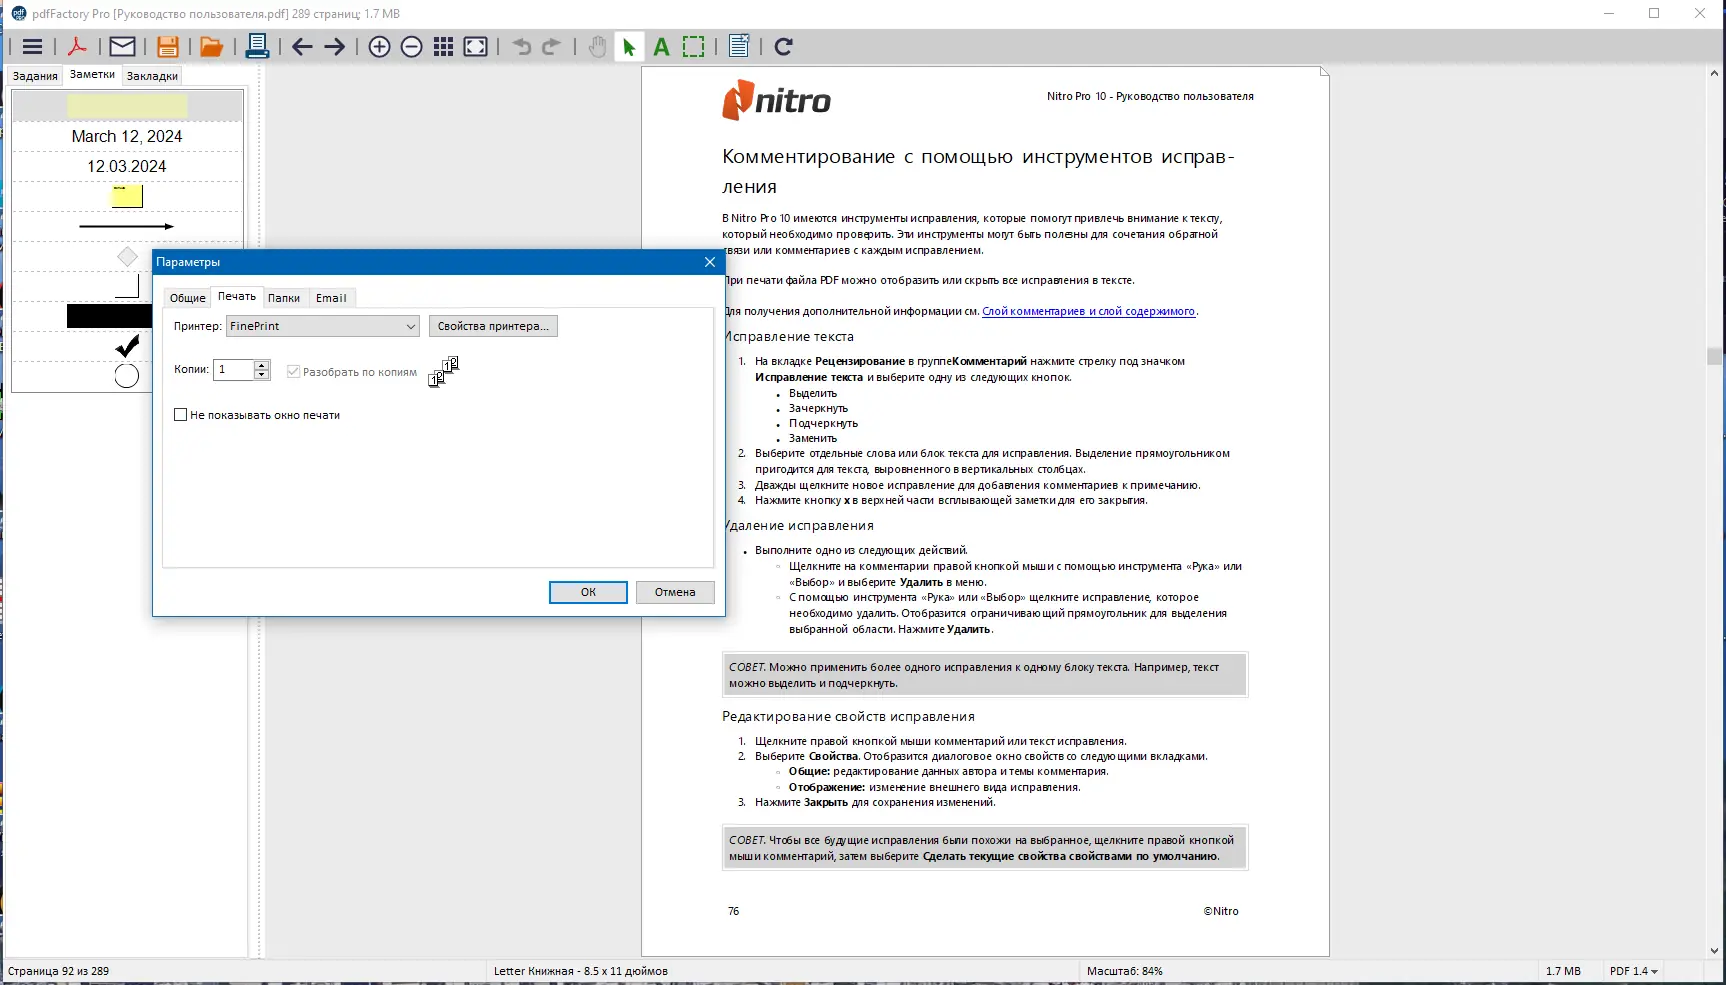1726x985 pixels.
Task: Click the circular arrow refresh icon
Action: pos(784,47)
